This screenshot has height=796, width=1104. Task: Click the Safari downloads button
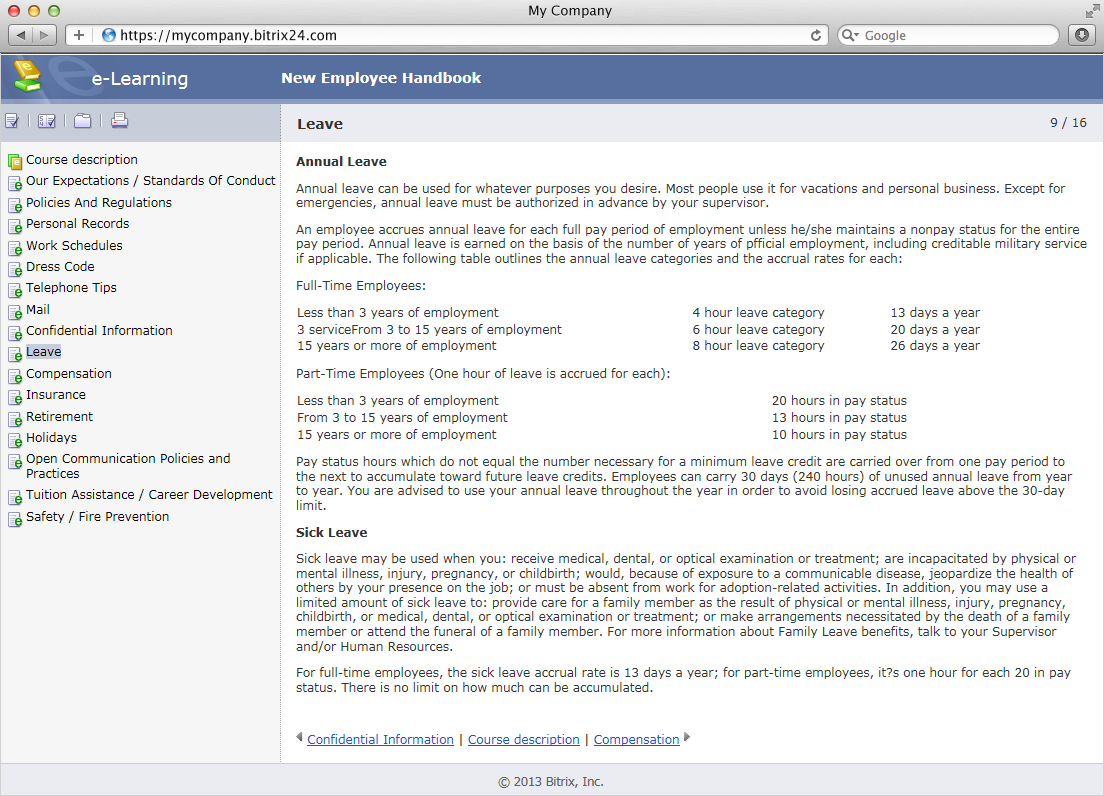coord(1081,35)
